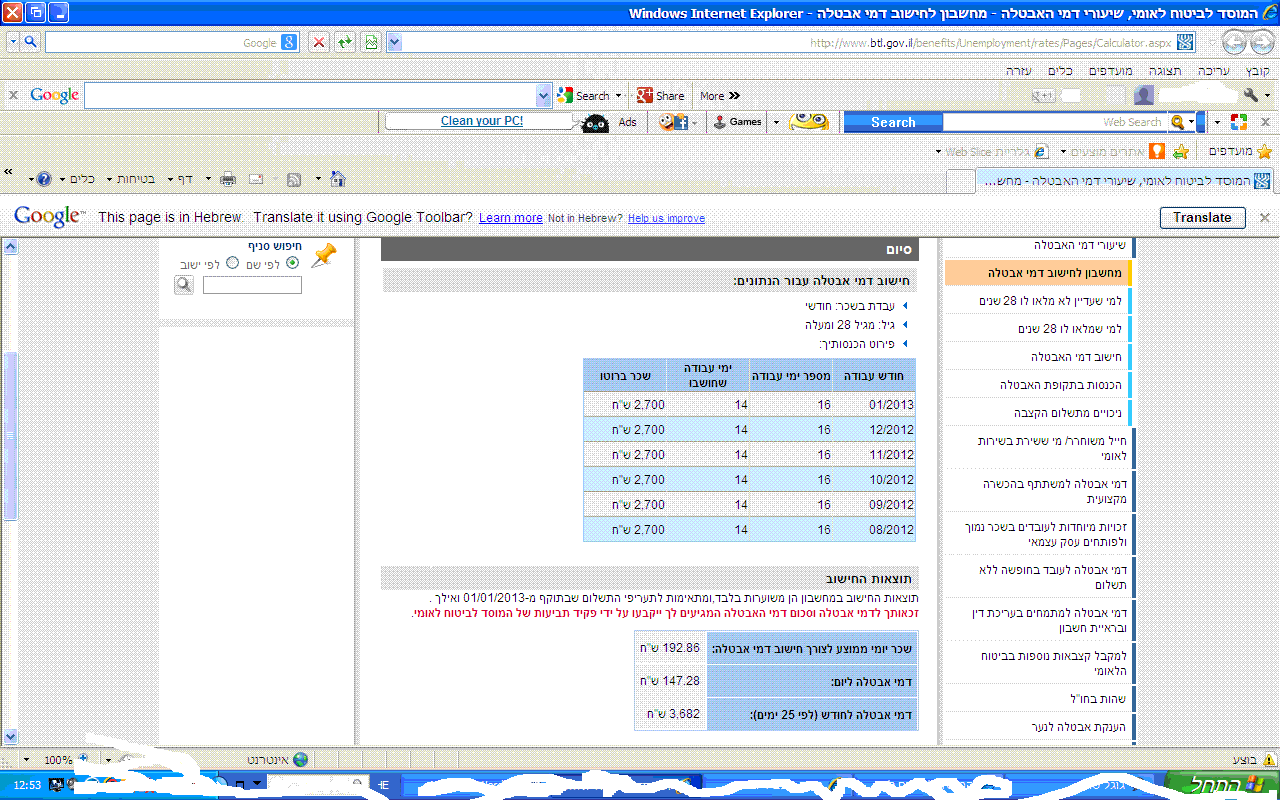Open the address bar history dropdown
Image resolution: width=1280 pixels, height=800 pixels.
click(x=394, y=42)
